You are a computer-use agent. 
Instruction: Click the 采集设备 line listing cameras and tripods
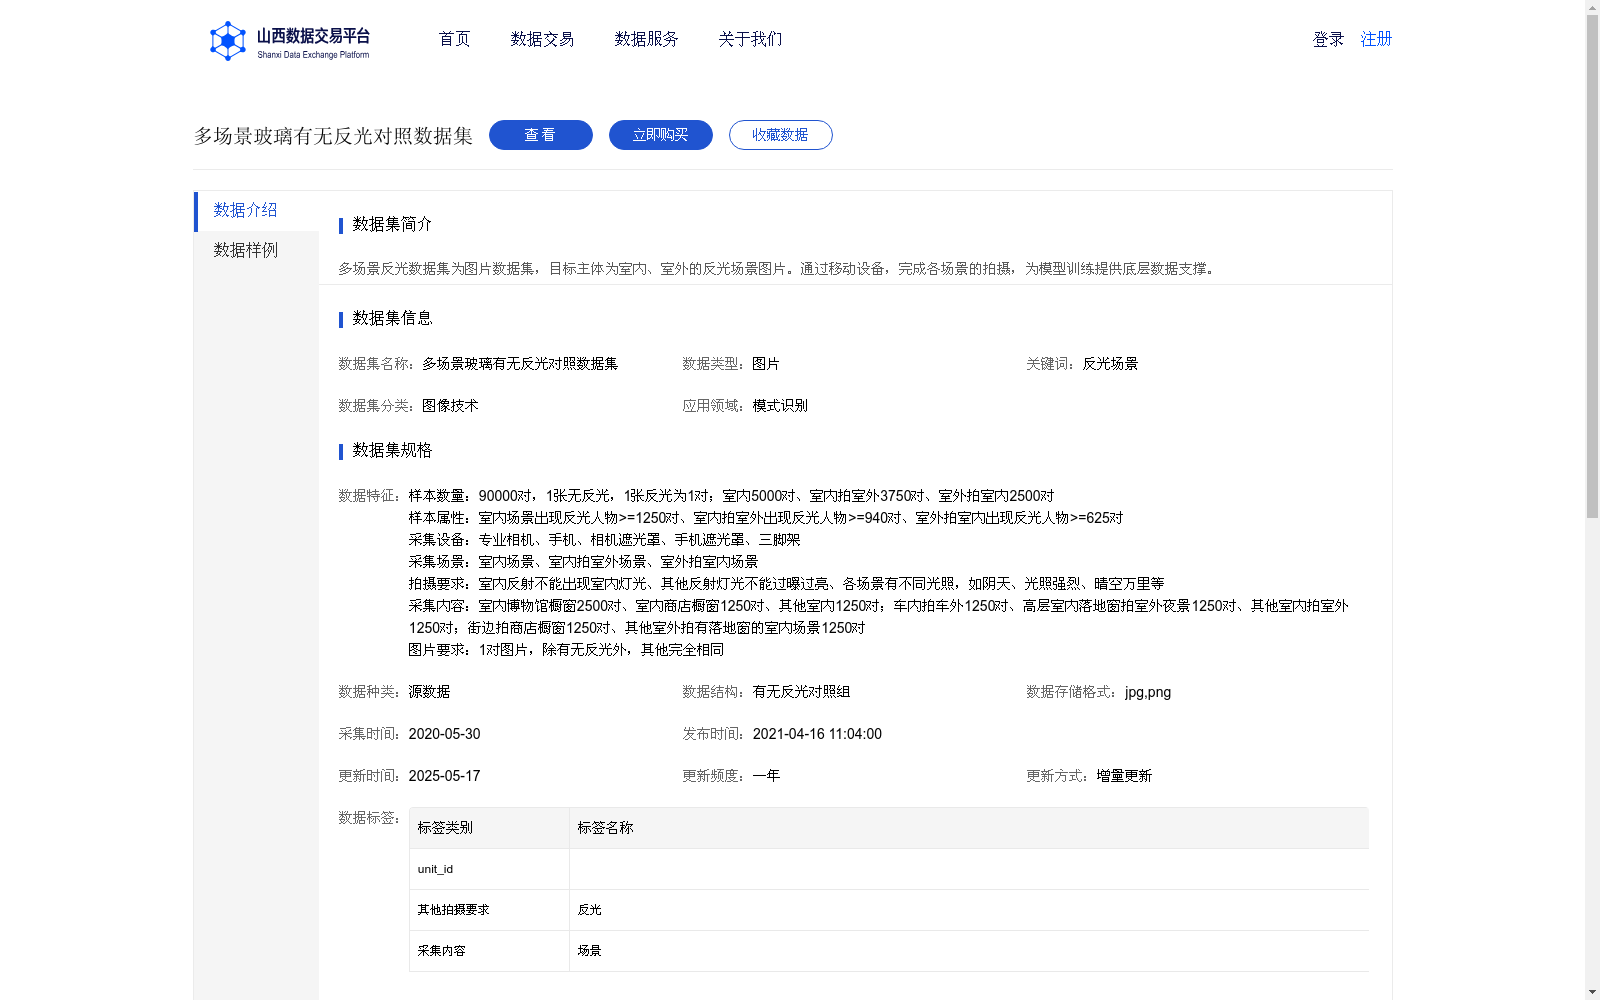click(604, 540)
